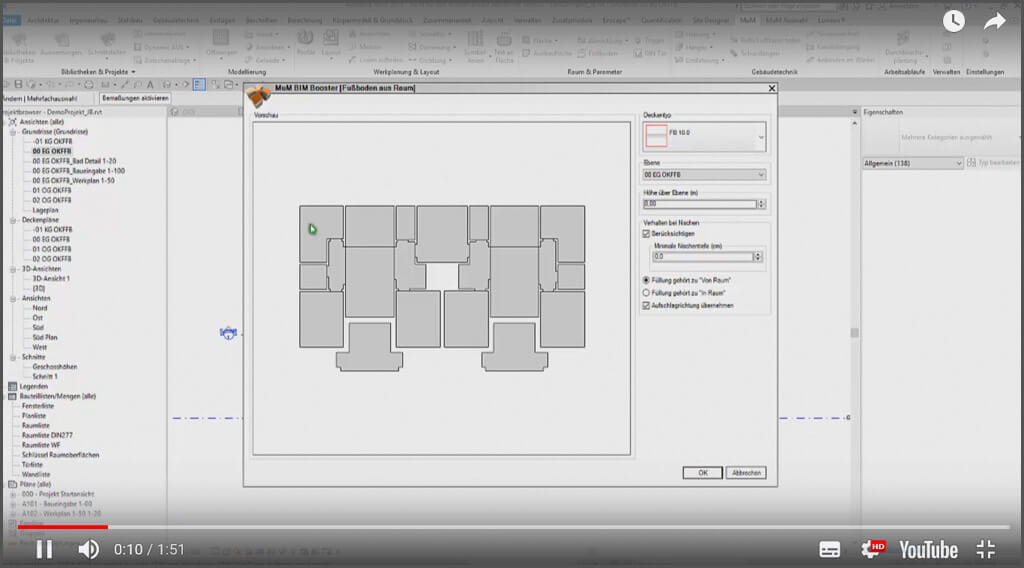Share the video via arrow icon
The image size is (1024, 568).
tap(994, 21)
